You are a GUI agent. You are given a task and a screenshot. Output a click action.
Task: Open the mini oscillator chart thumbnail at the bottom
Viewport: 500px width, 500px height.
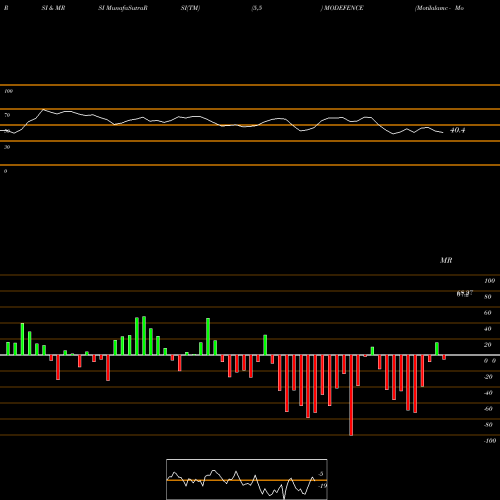pos(247,479)
